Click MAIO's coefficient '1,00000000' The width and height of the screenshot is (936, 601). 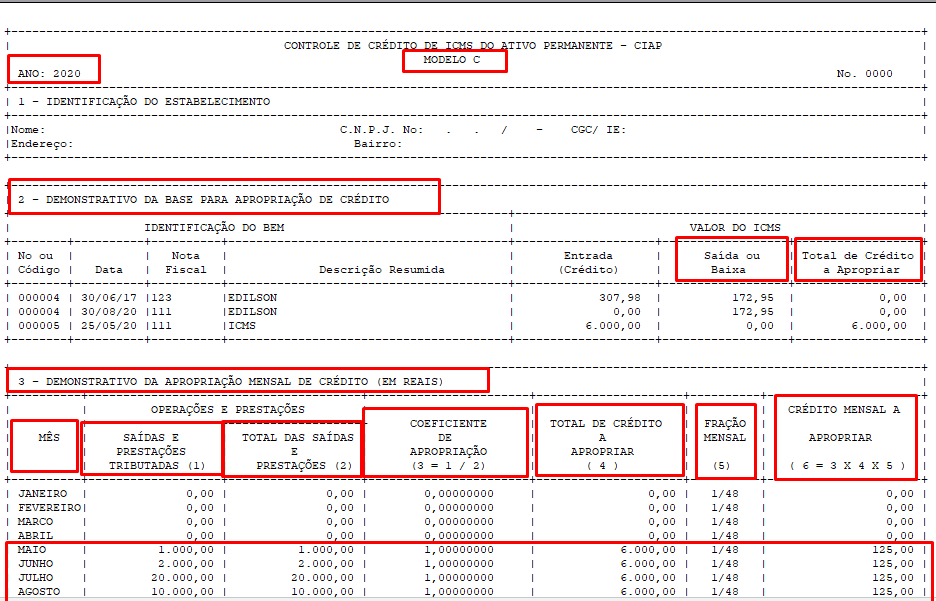pyautogui.click(x=458, y=550)
